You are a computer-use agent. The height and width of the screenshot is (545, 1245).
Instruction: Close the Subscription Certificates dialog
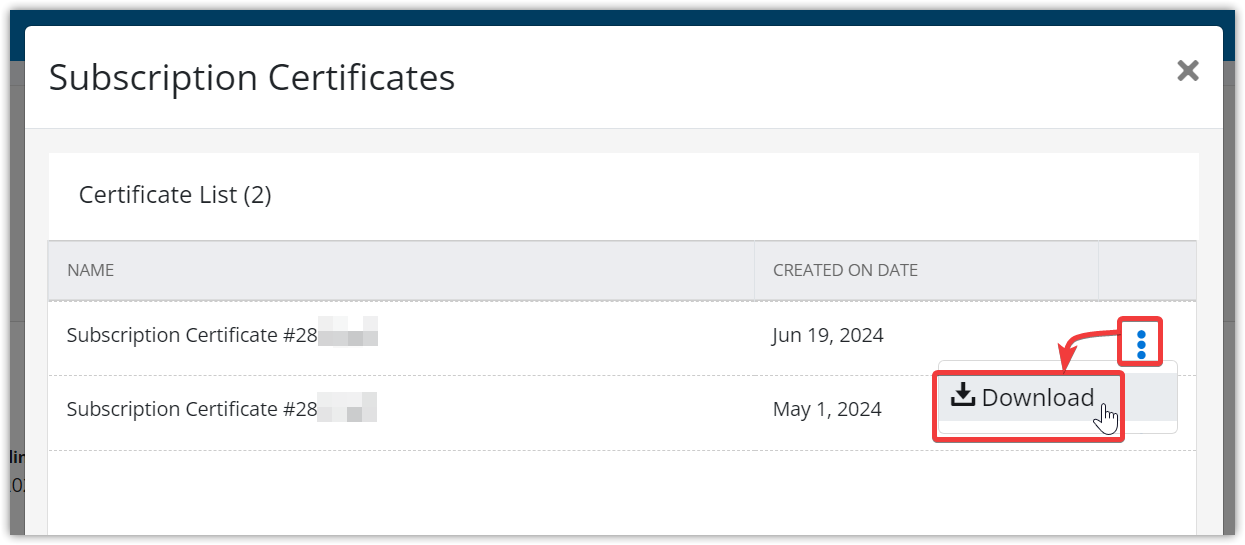click(x=1187, y=71)
